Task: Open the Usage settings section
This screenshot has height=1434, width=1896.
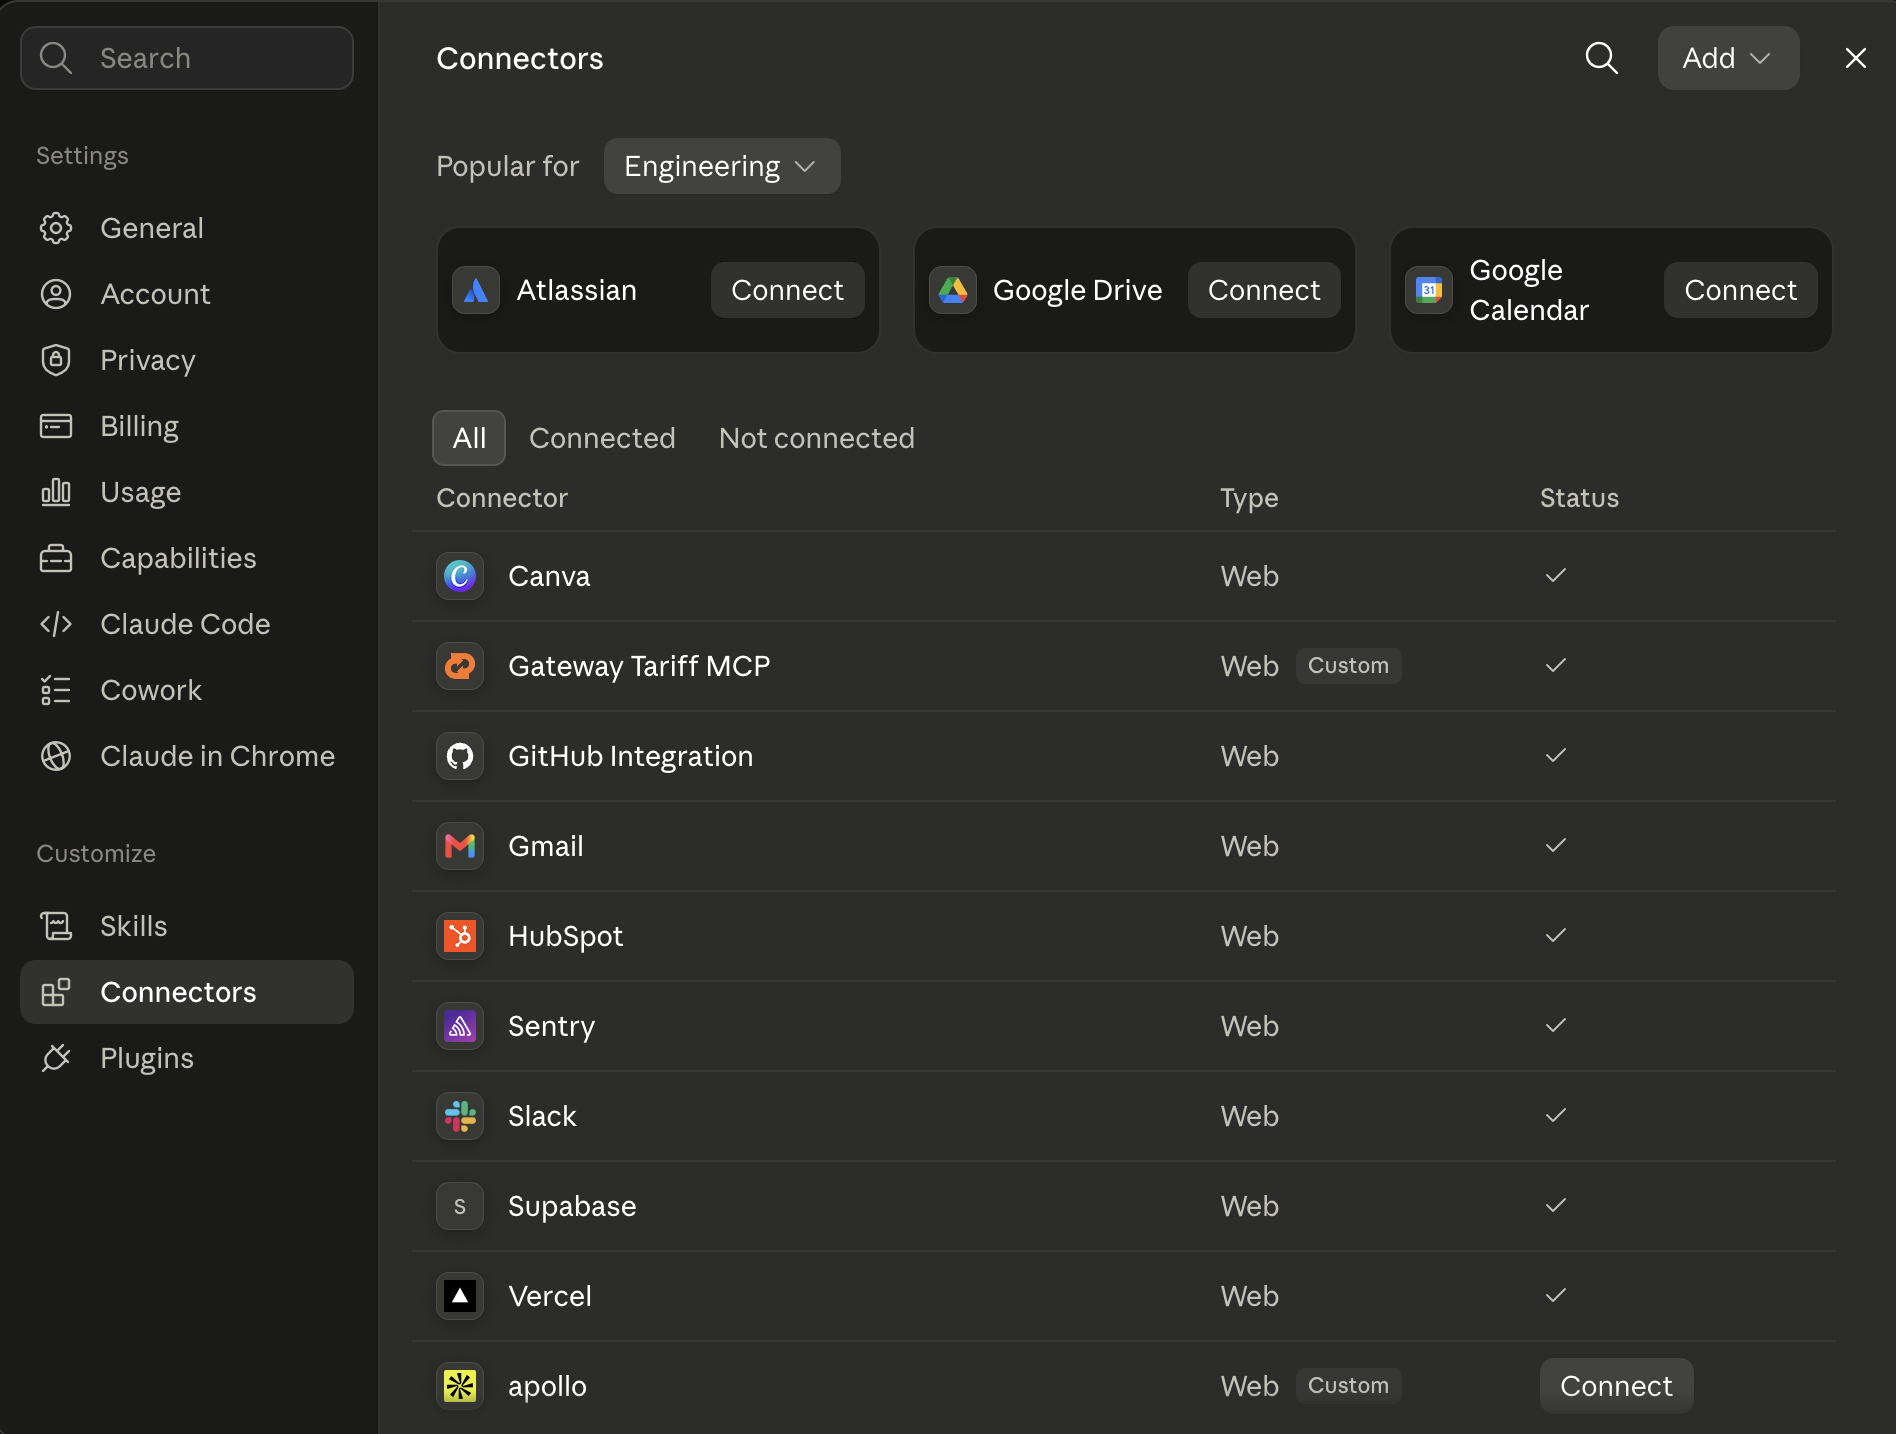Action: click(187, 492)
